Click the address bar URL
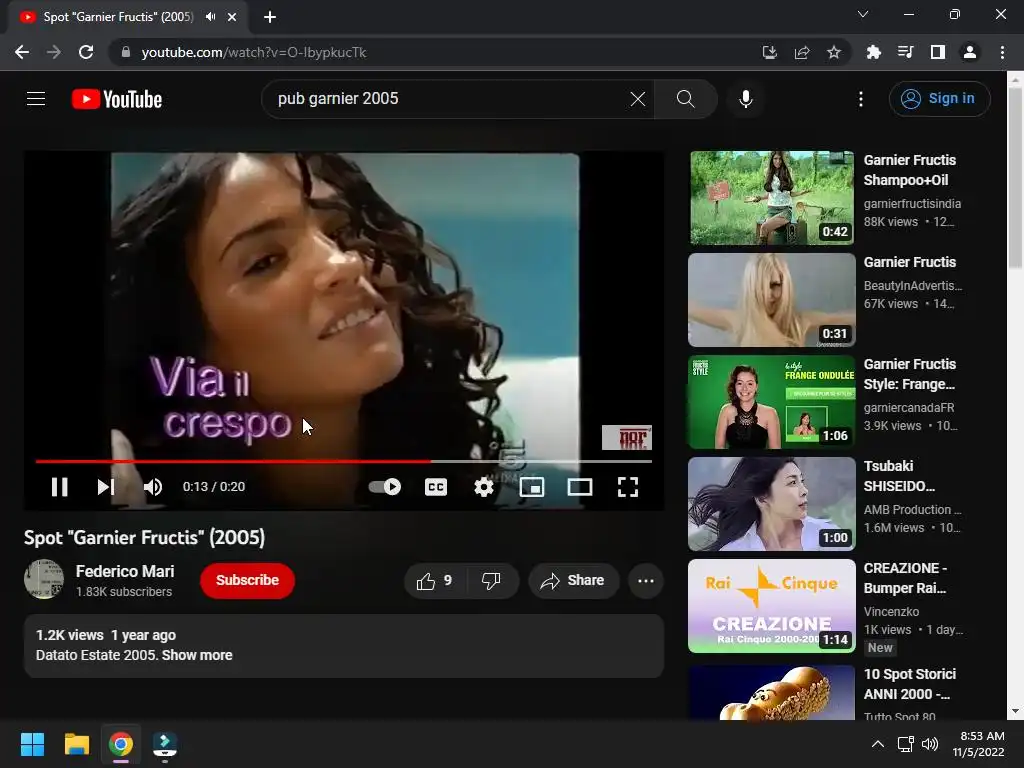 point(254,52)
